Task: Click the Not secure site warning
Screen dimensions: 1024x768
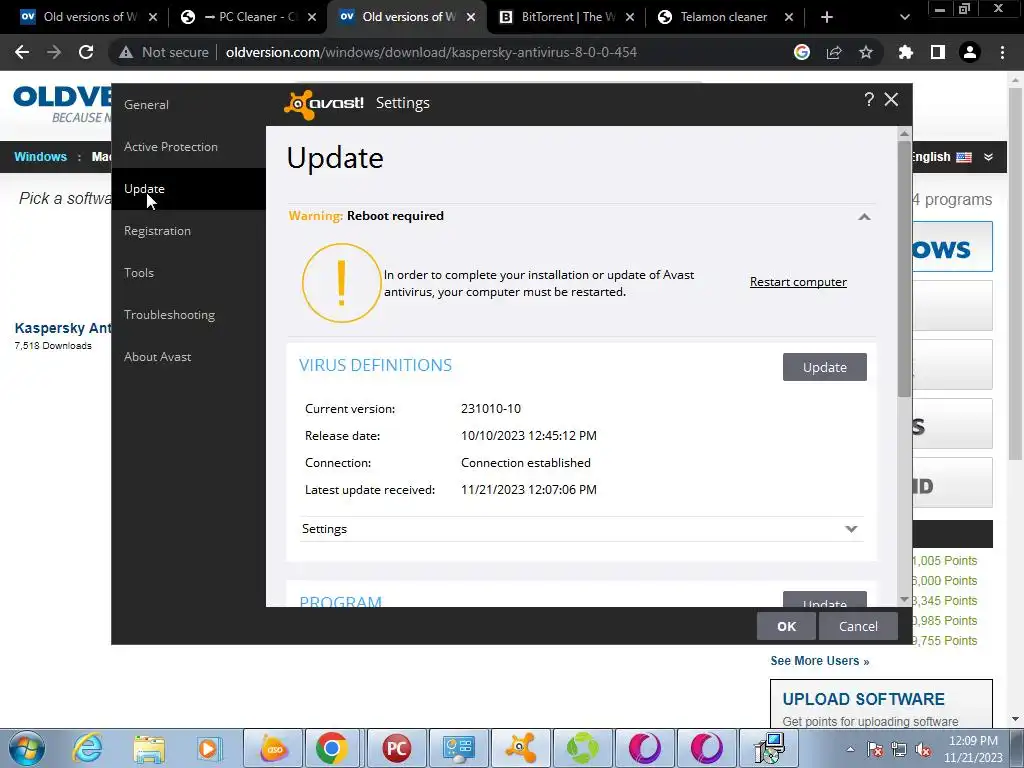Action: 163,52
